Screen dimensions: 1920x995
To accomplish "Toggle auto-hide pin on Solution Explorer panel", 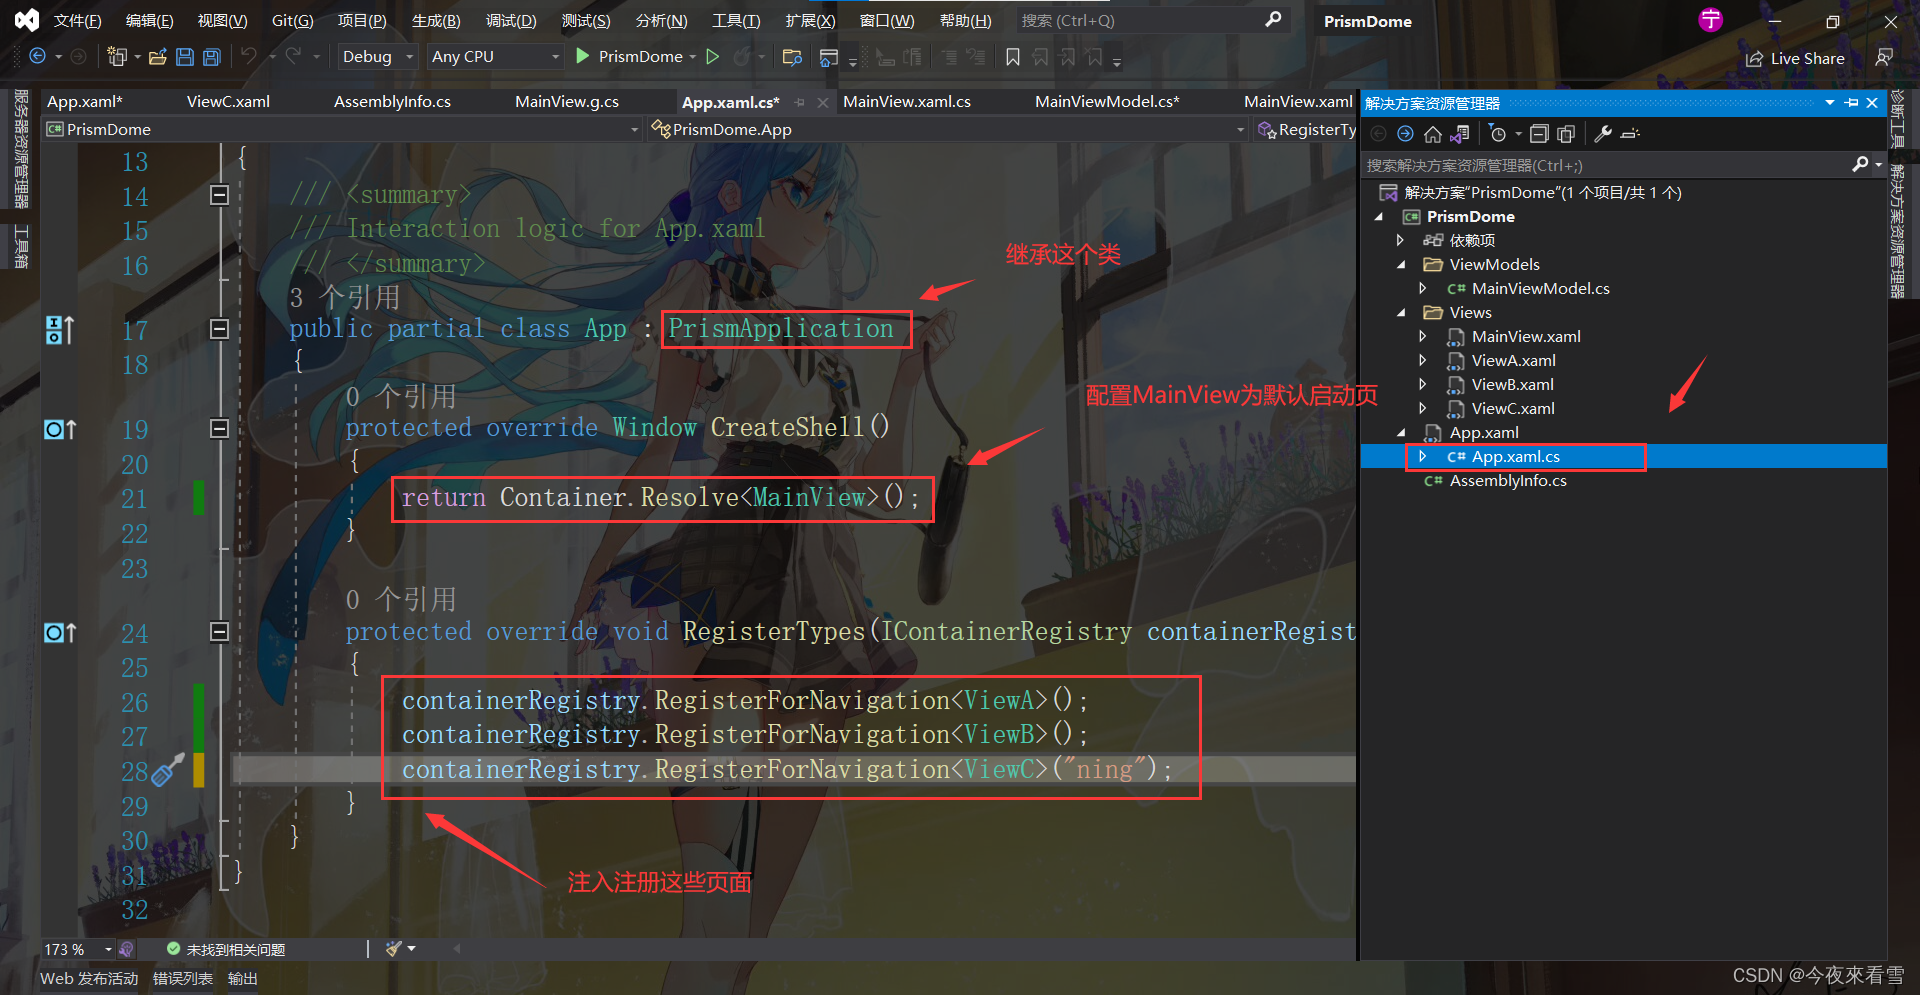I will click(1851, 103).
